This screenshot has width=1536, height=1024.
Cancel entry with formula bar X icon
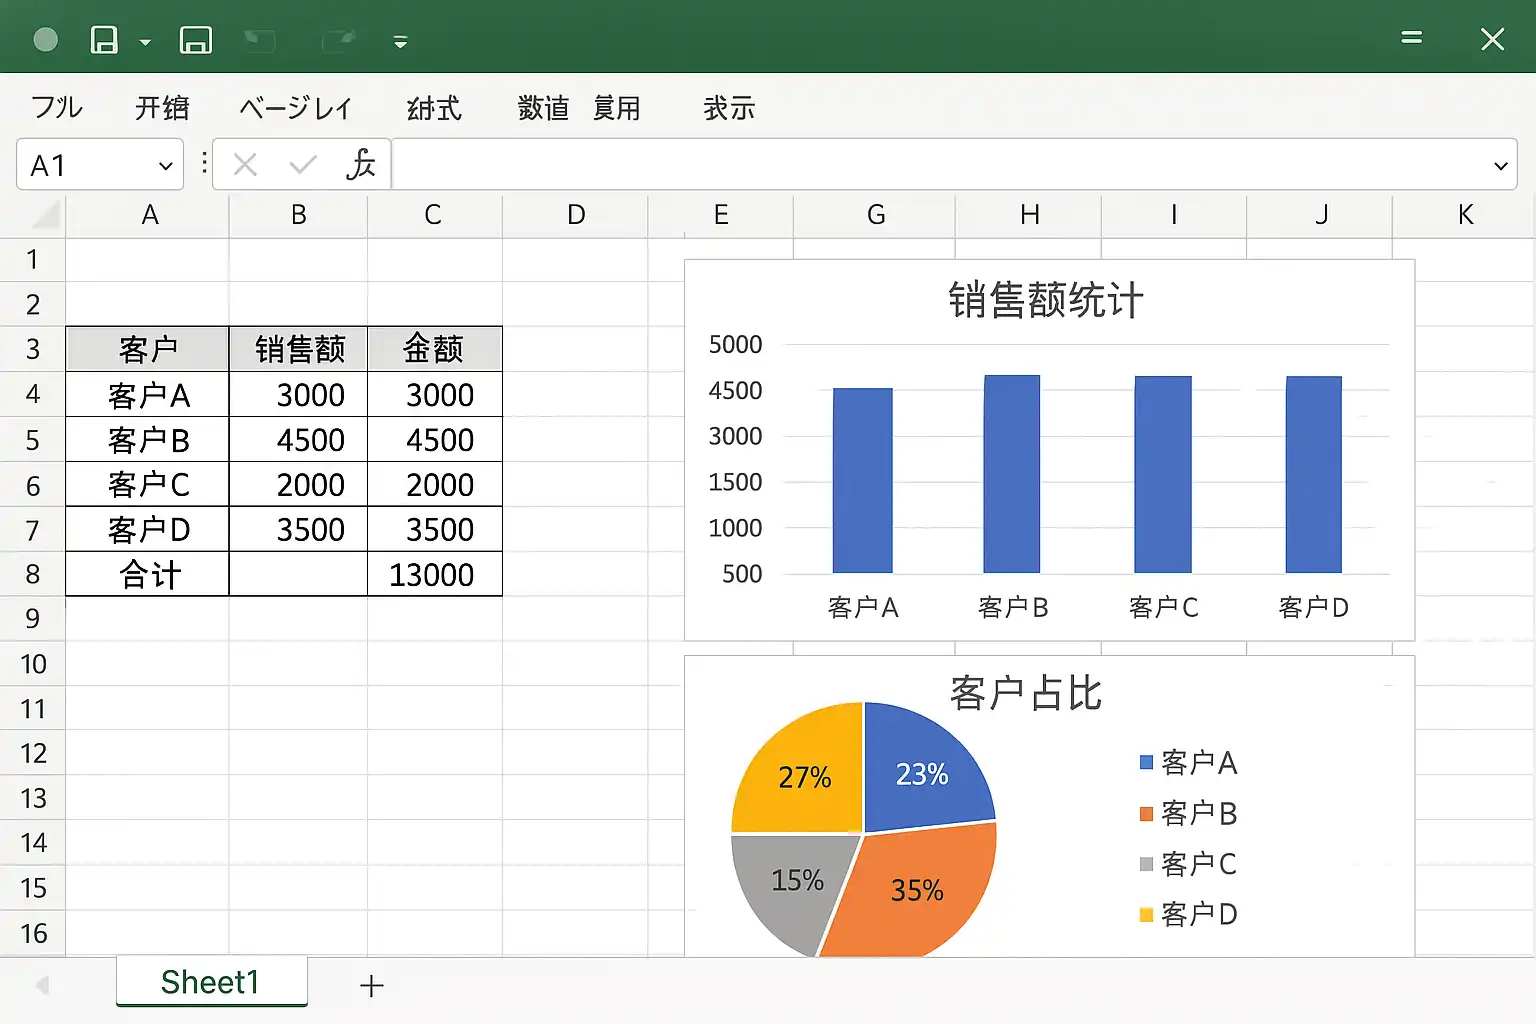pos(245,164)
